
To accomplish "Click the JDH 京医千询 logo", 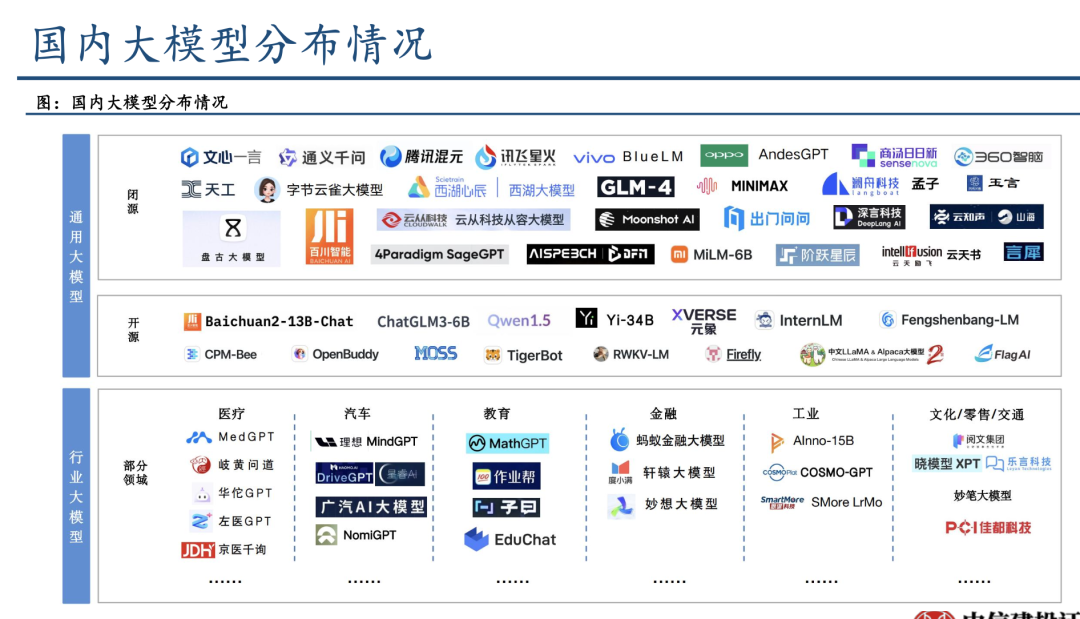I will pyautogui.click(x=223, y=549).
